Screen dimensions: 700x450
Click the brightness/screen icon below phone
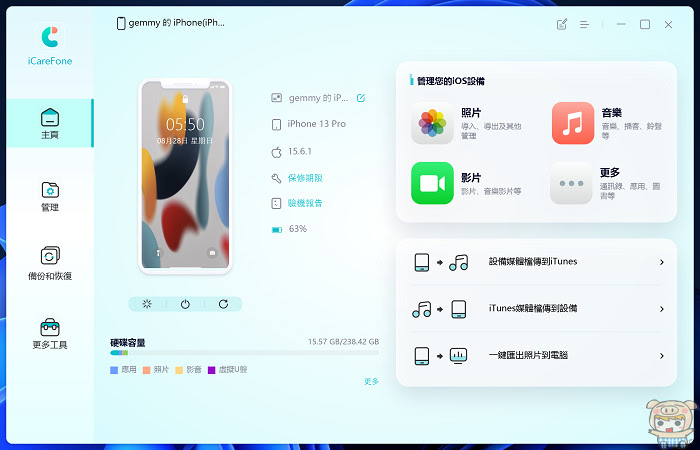(x=147, y=304)
